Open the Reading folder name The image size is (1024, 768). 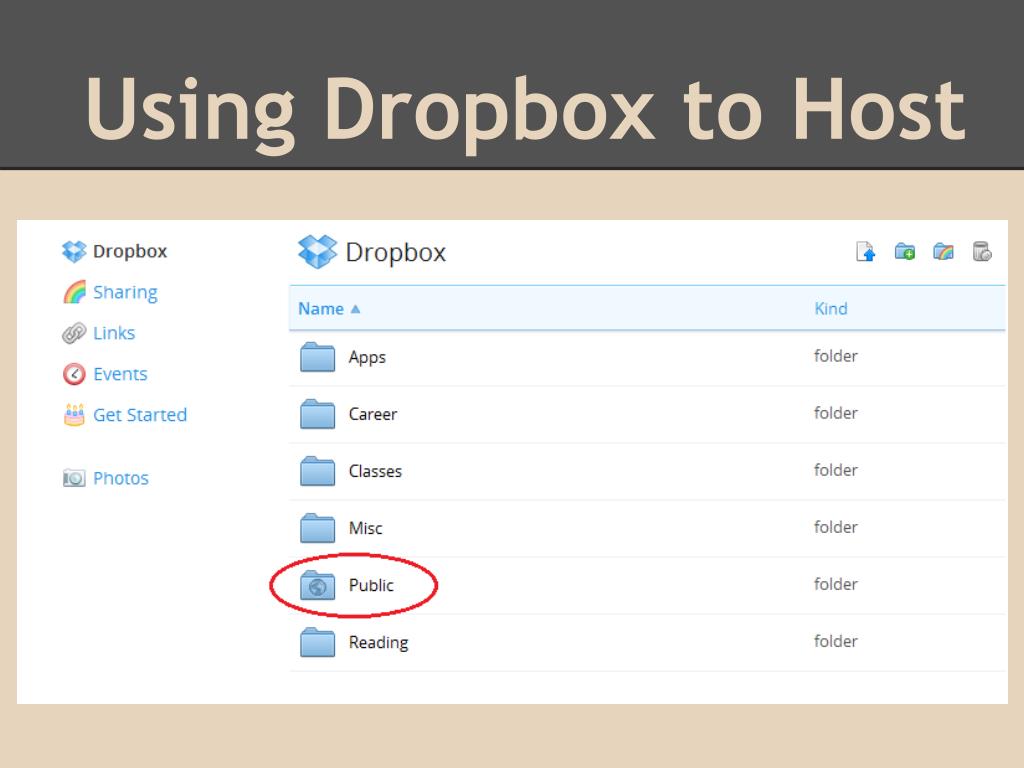coord(378,643)
